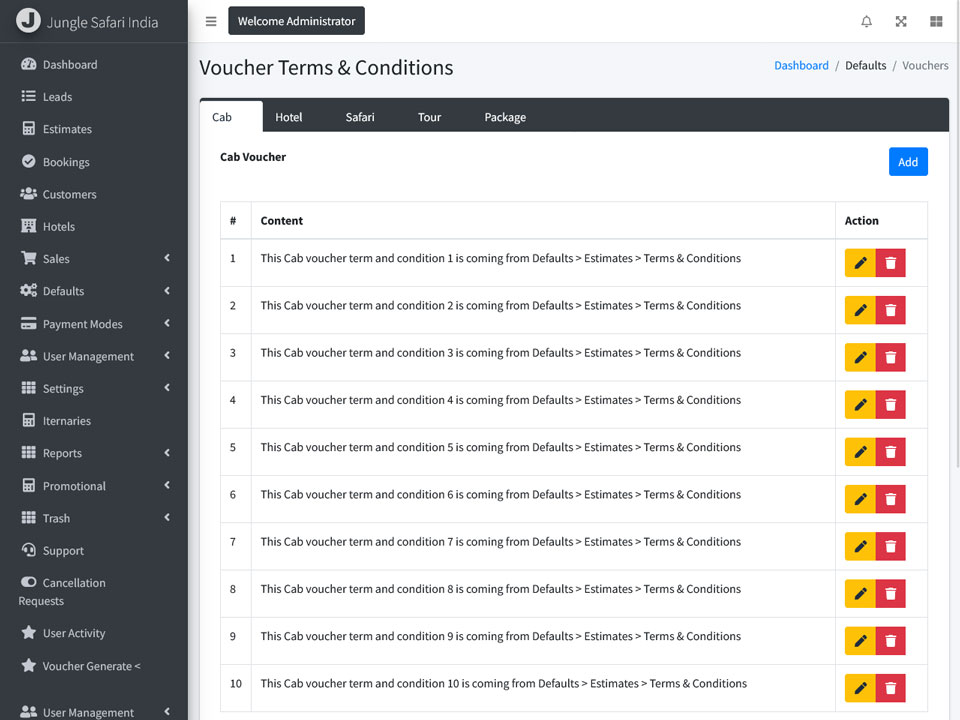Expand the Reports sidebar menu
Image resolution: width=960 pixels, height=720 pixels.
[x=94, y=453]
